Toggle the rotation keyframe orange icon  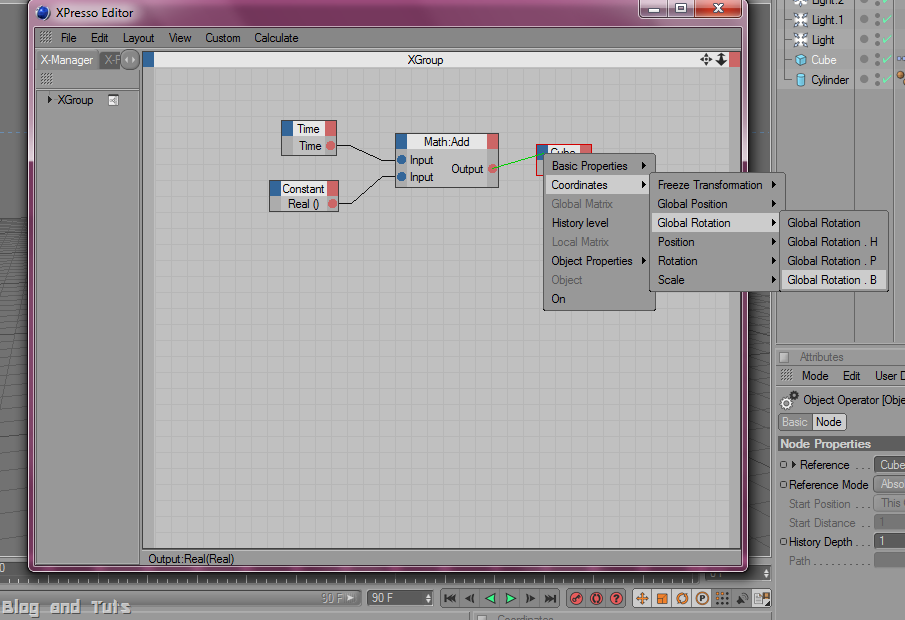(x=682, y=599)
